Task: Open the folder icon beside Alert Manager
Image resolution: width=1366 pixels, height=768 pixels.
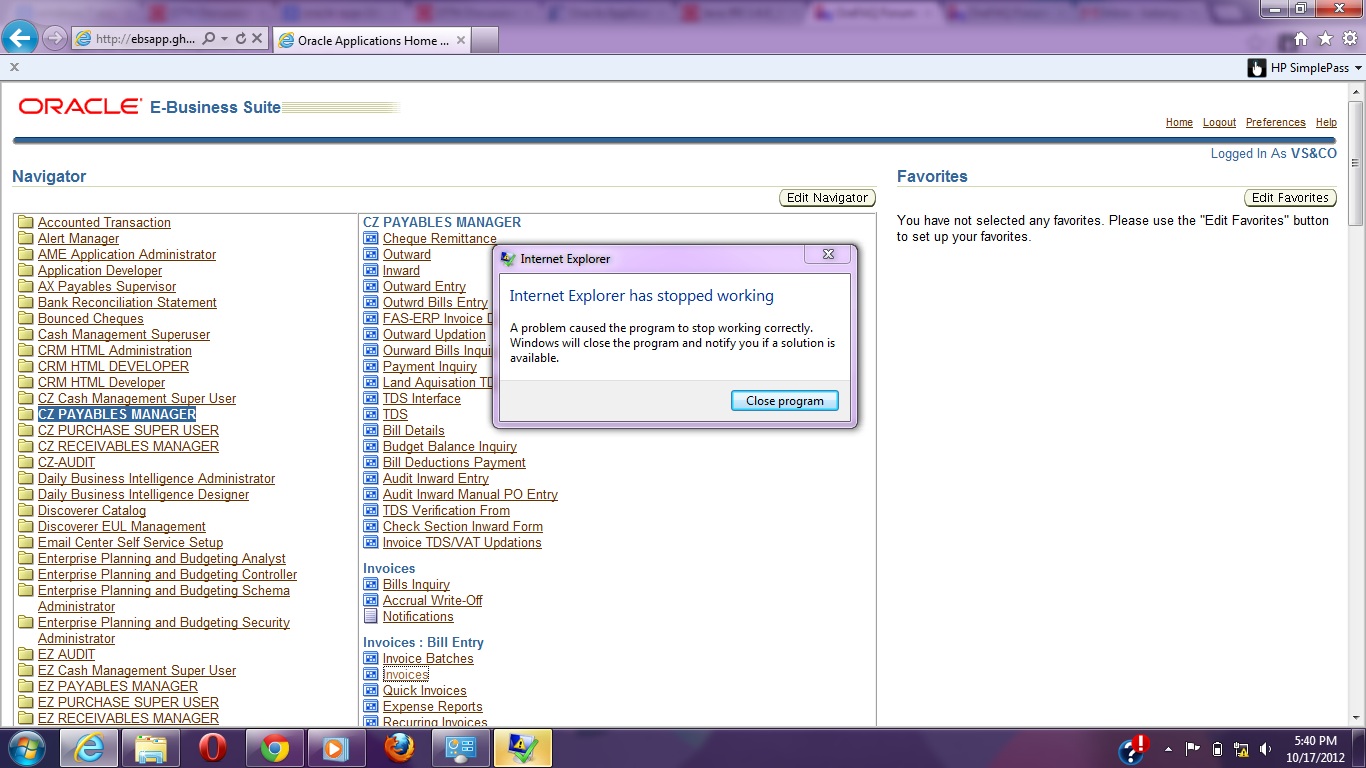Action: tap(26, 239)
